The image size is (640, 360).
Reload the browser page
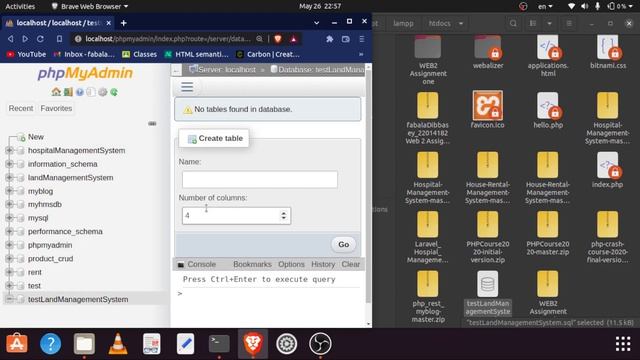40,39
